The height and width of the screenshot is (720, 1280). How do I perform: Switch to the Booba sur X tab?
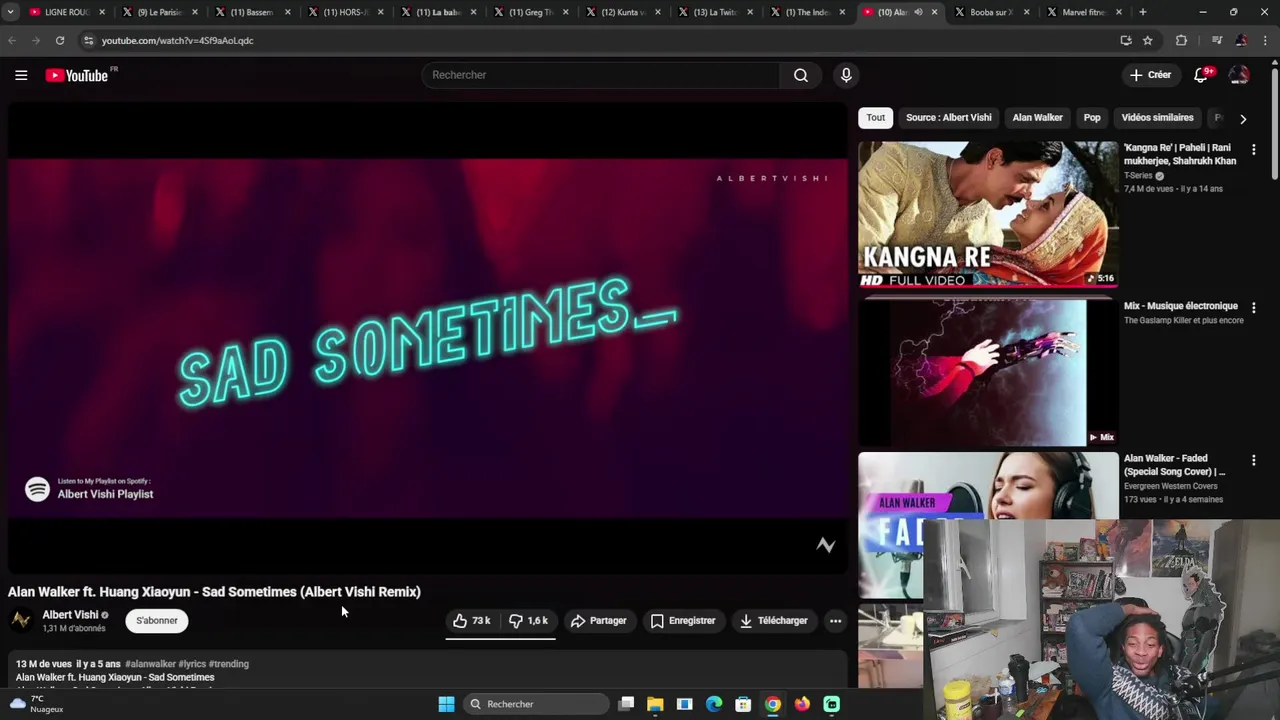pos(991,12)
